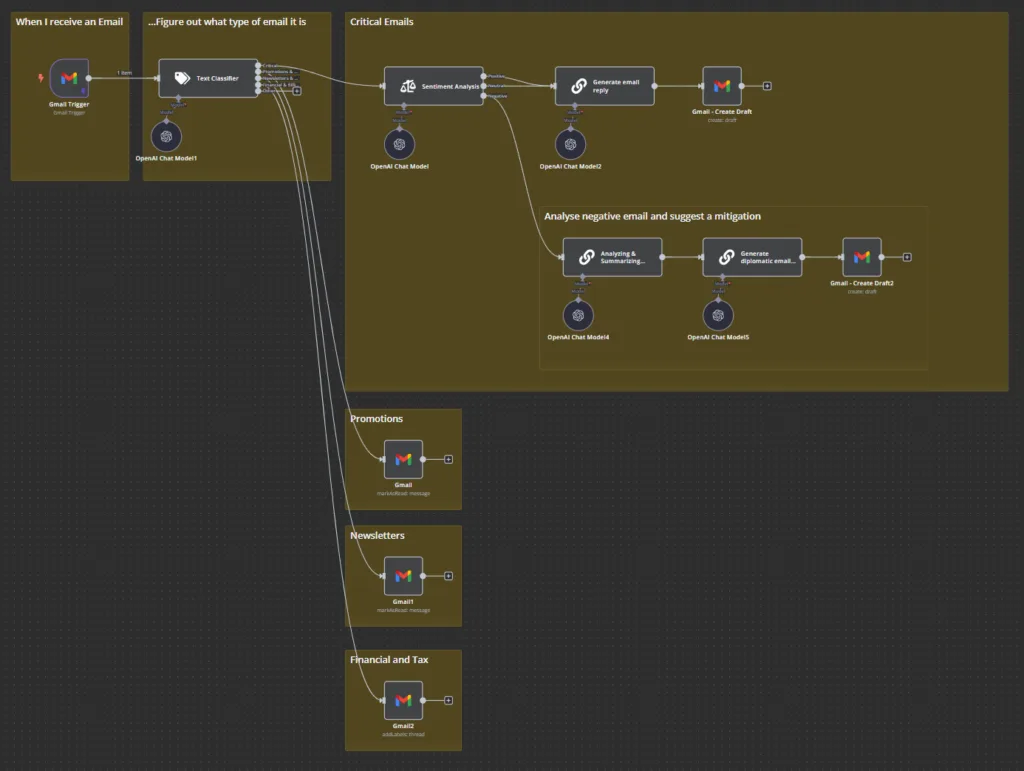Add node after Text Classifier Other output
This screenshot has height=771, width=1024.
(297, 91)
